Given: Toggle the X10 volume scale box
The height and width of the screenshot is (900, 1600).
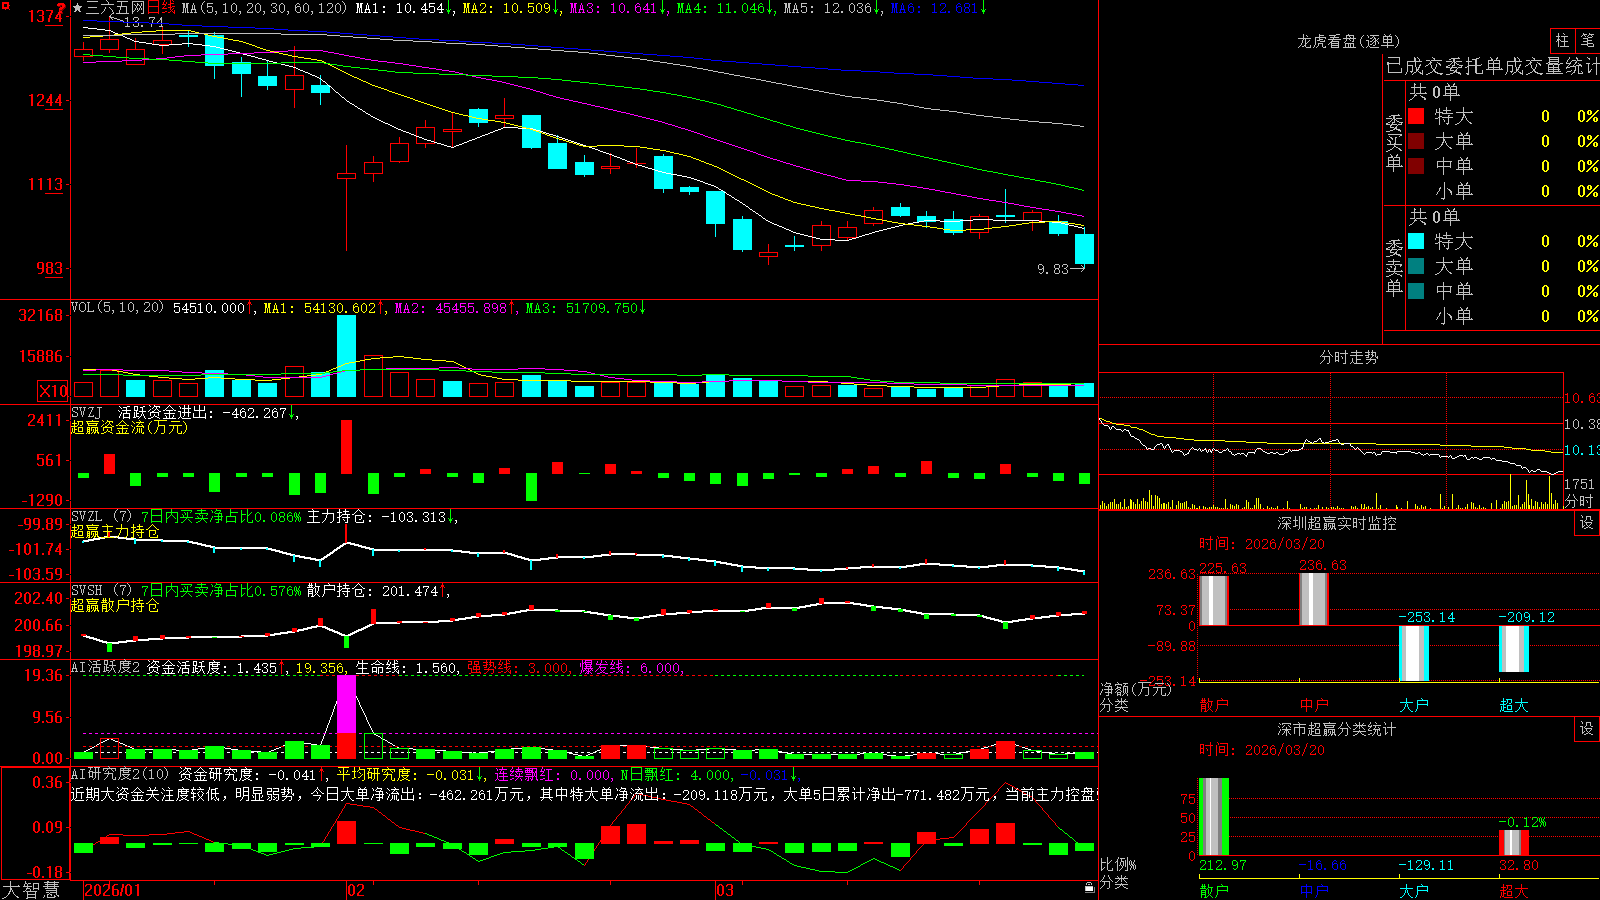Looking at the screenshot, I should (53, 391).
